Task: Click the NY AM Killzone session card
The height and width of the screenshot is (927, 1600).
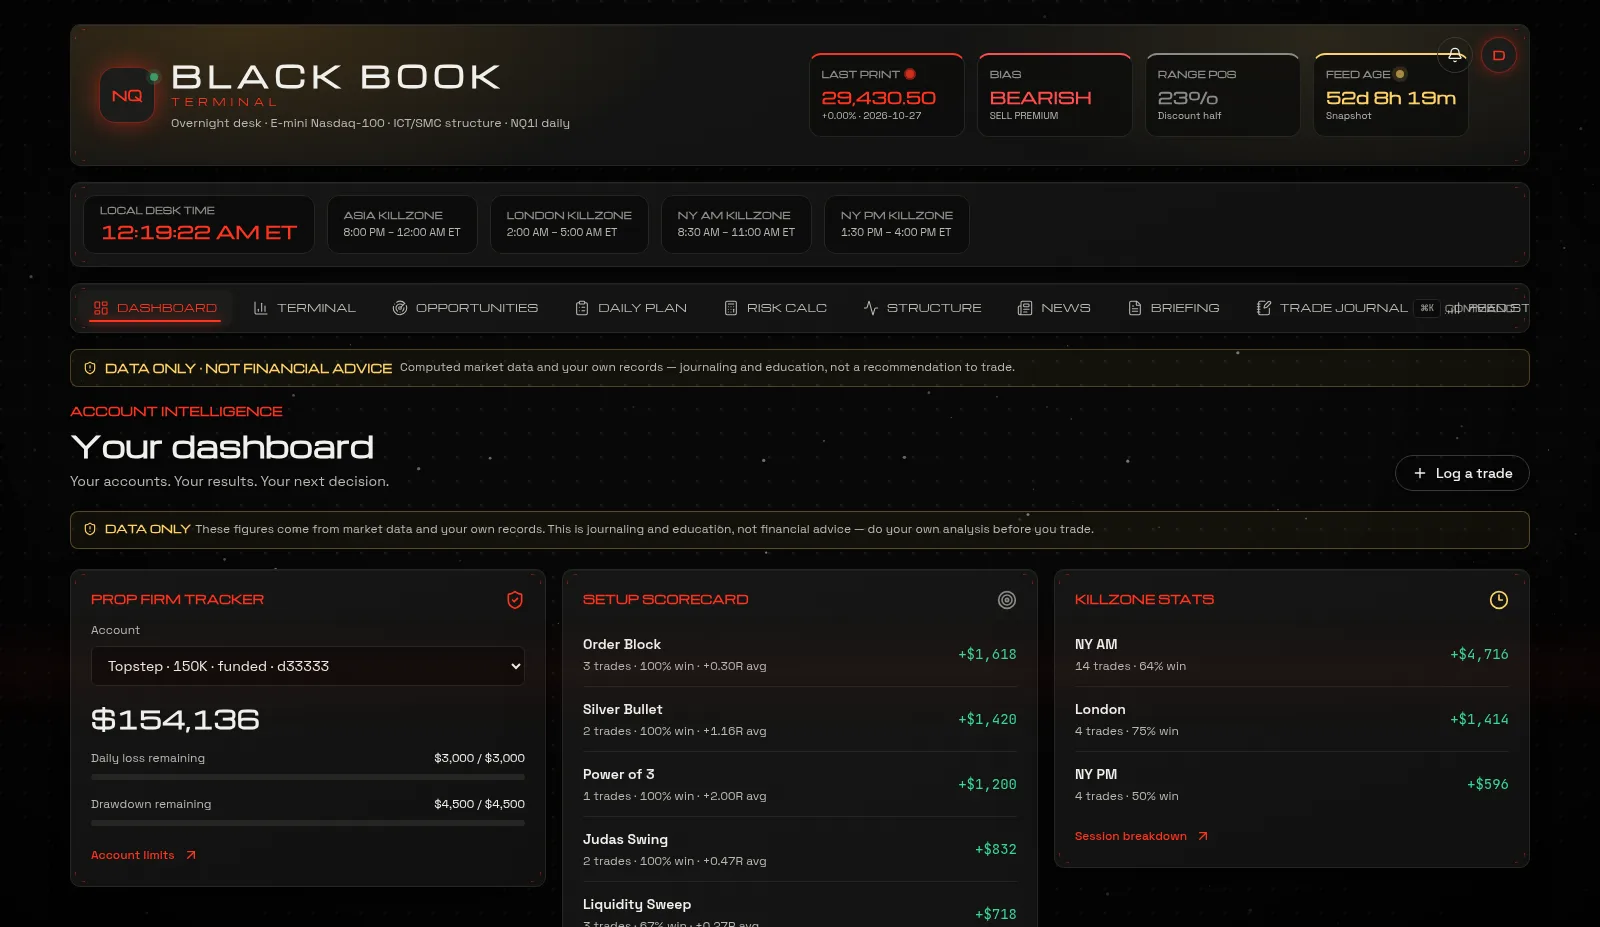Action: 736,224
